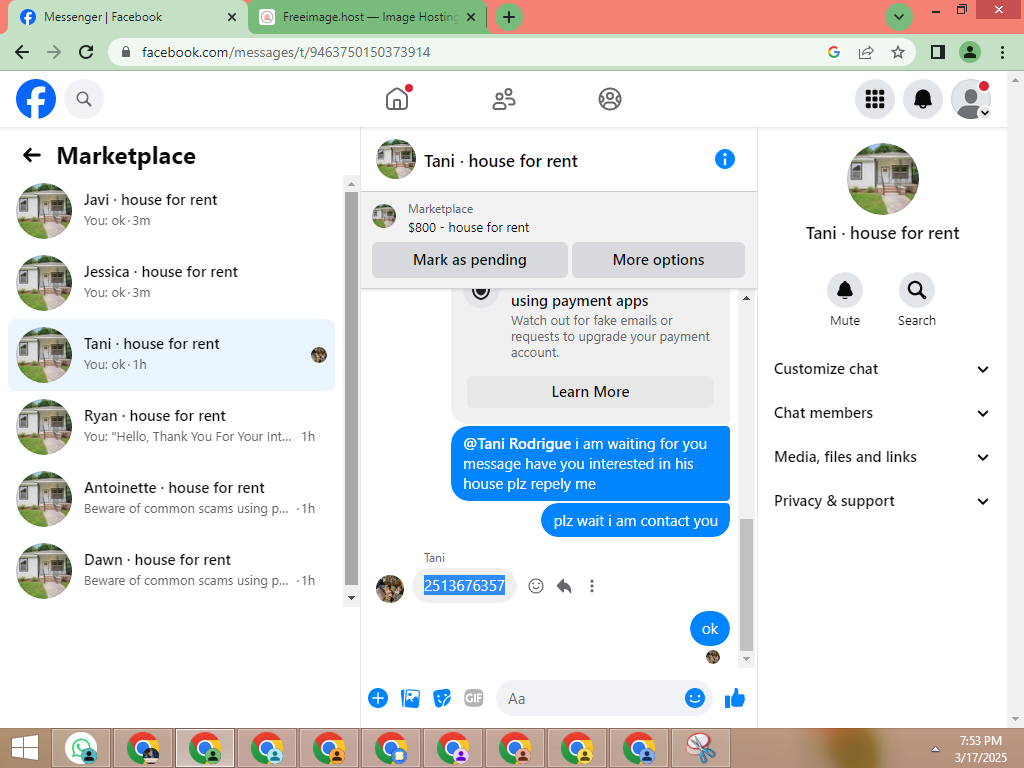Open a new browser tab
The width and height of the screenshot is (1024, 768).
click(509, 17)
